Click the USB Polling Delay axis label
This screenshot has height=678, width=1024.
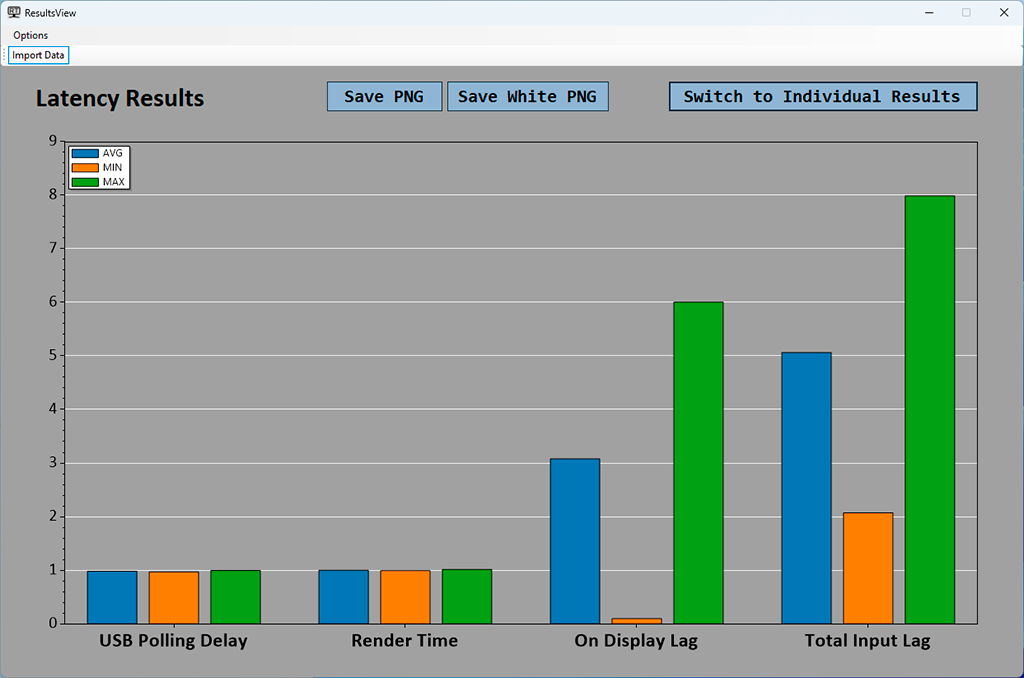tap(173, 641)
